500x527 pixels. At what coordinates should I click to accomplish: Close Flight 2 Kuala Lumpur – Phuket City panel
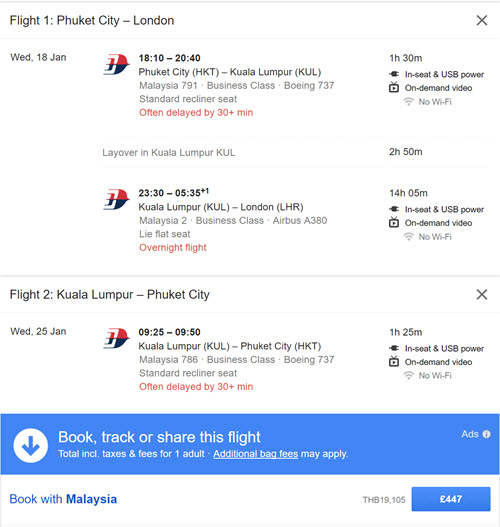[482, 294]
